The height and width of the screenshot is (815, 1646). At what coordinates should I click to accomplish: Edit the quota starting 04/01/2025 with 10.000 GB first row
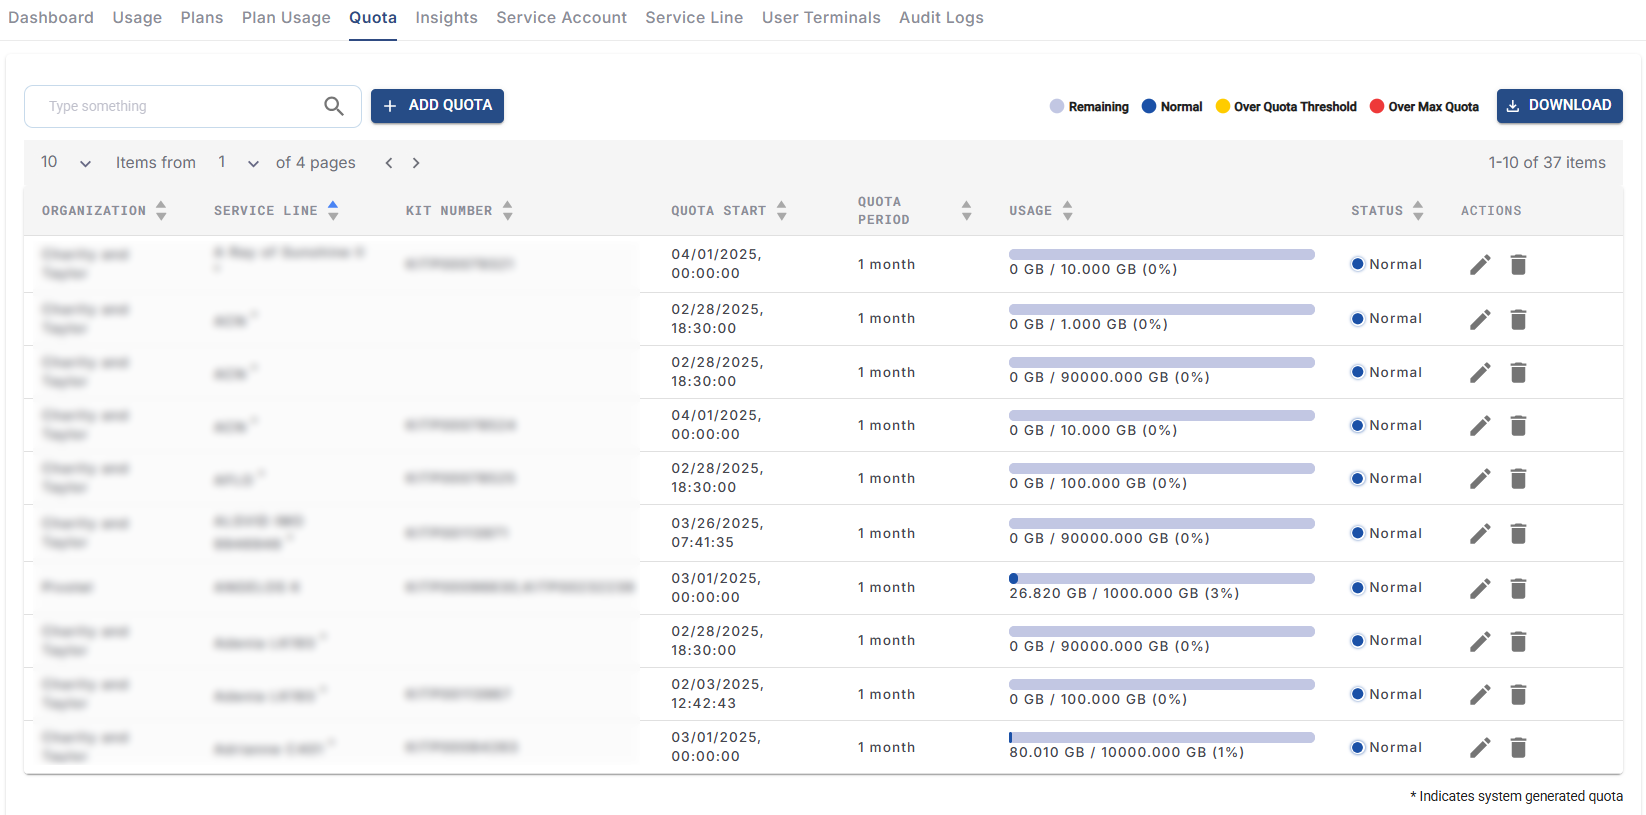click(1480, 264)
